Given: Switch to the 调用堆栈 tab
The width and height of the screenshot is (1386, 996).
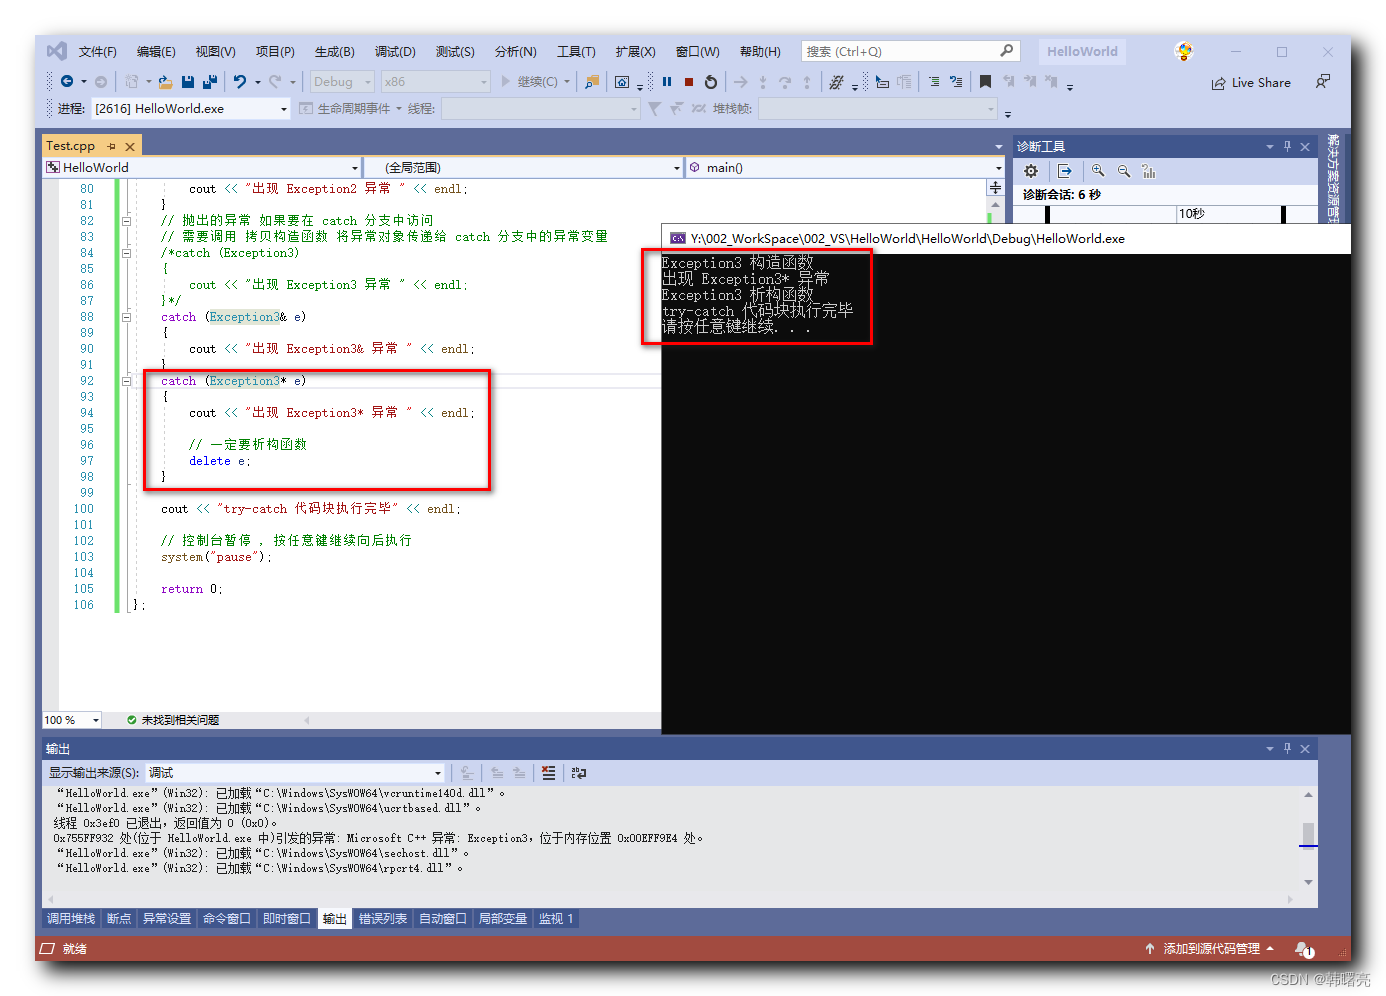Looking at the screenshot, I should pyautogui.click(x=71, y=919).
